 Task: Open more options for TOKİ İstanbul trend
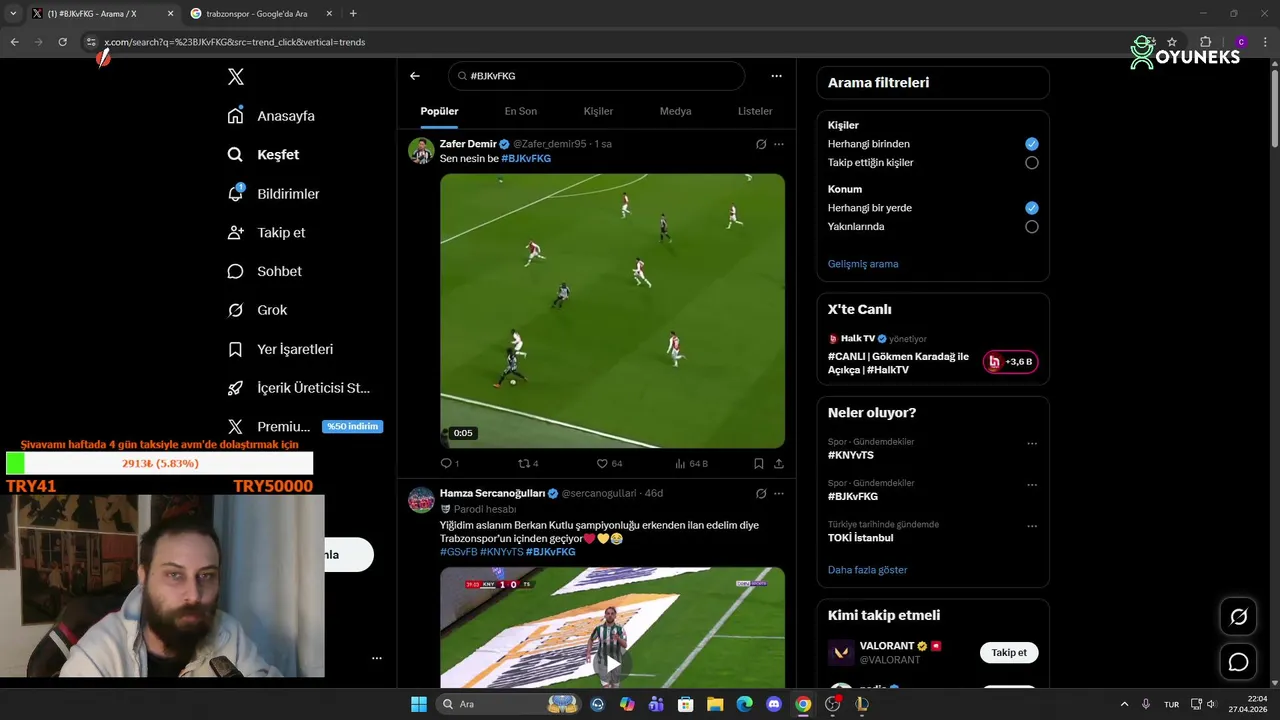click(x=1032, y=527)
